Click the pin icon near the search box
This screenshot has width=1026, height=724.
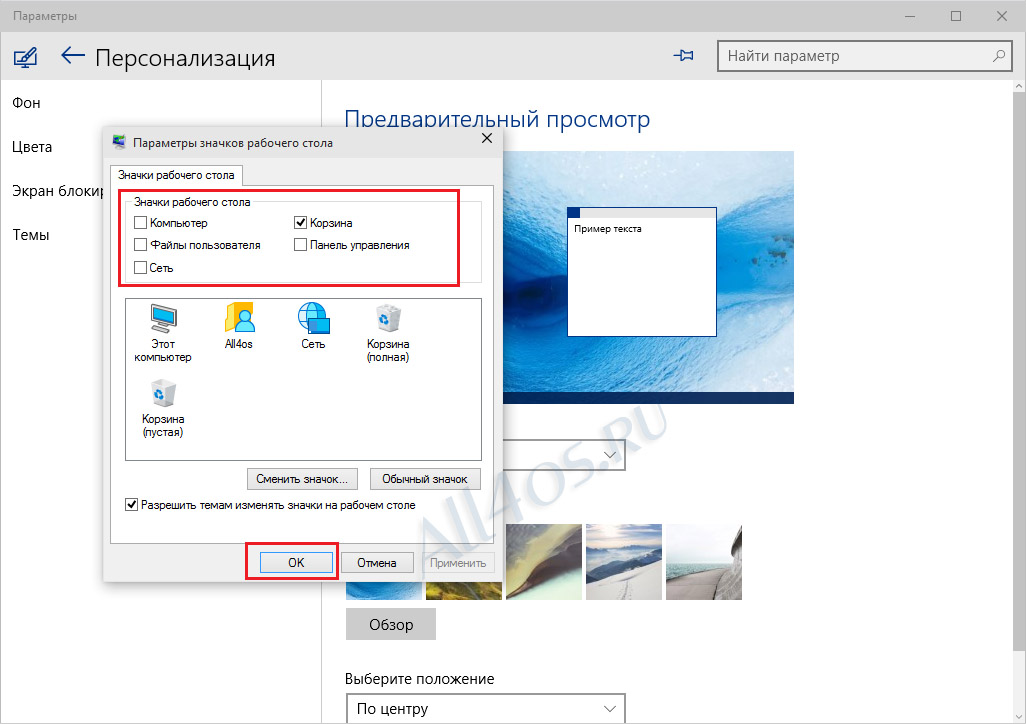(x=684, y=56)
